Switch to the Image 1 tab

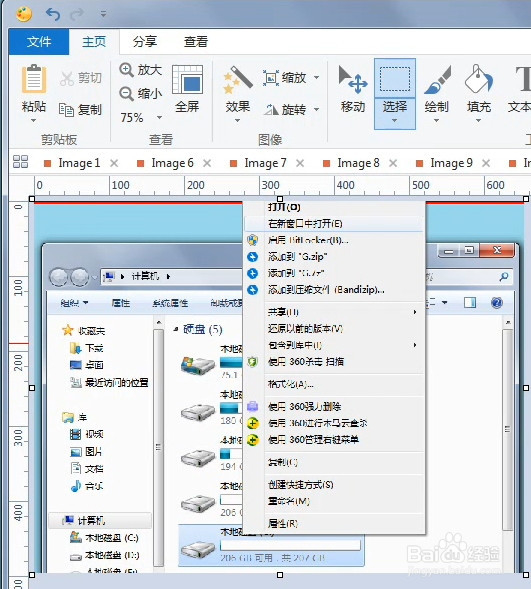click(79, 163)
